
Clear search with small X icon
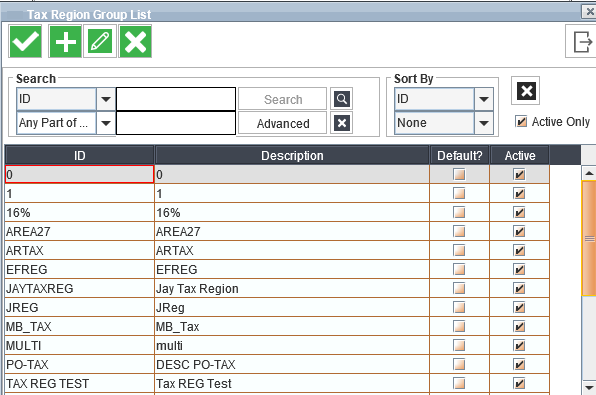(342, 123)
